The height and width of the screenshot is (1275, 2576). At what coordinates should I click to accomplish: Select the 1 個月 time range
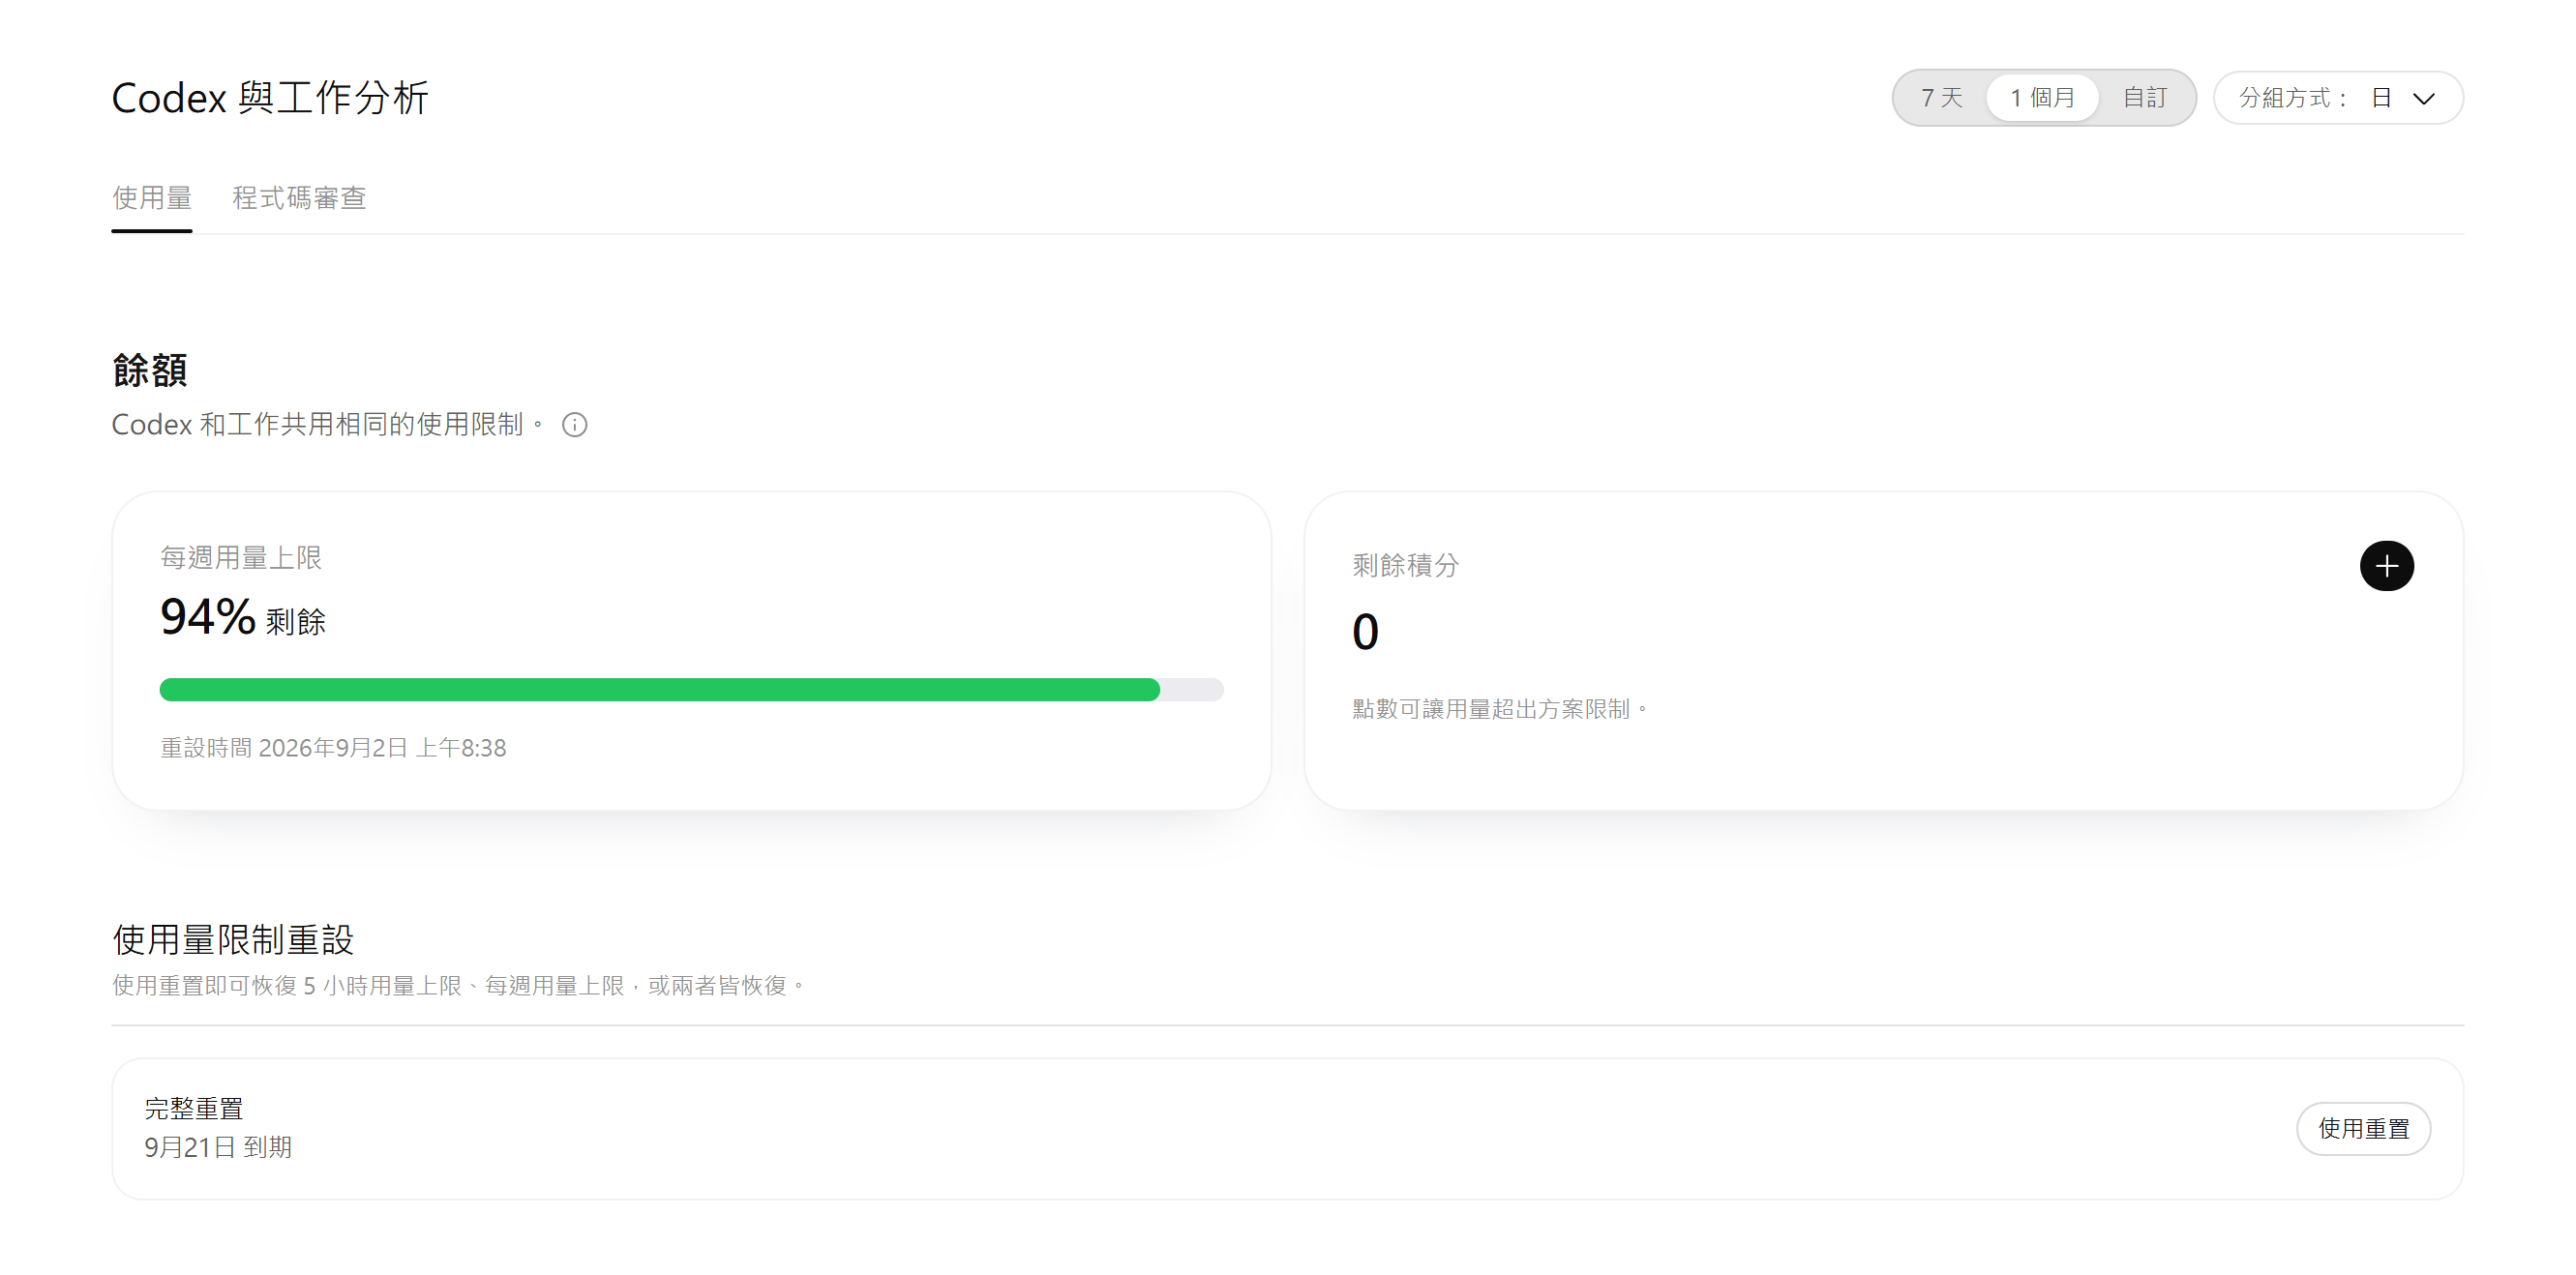[x=2042, y=98]
